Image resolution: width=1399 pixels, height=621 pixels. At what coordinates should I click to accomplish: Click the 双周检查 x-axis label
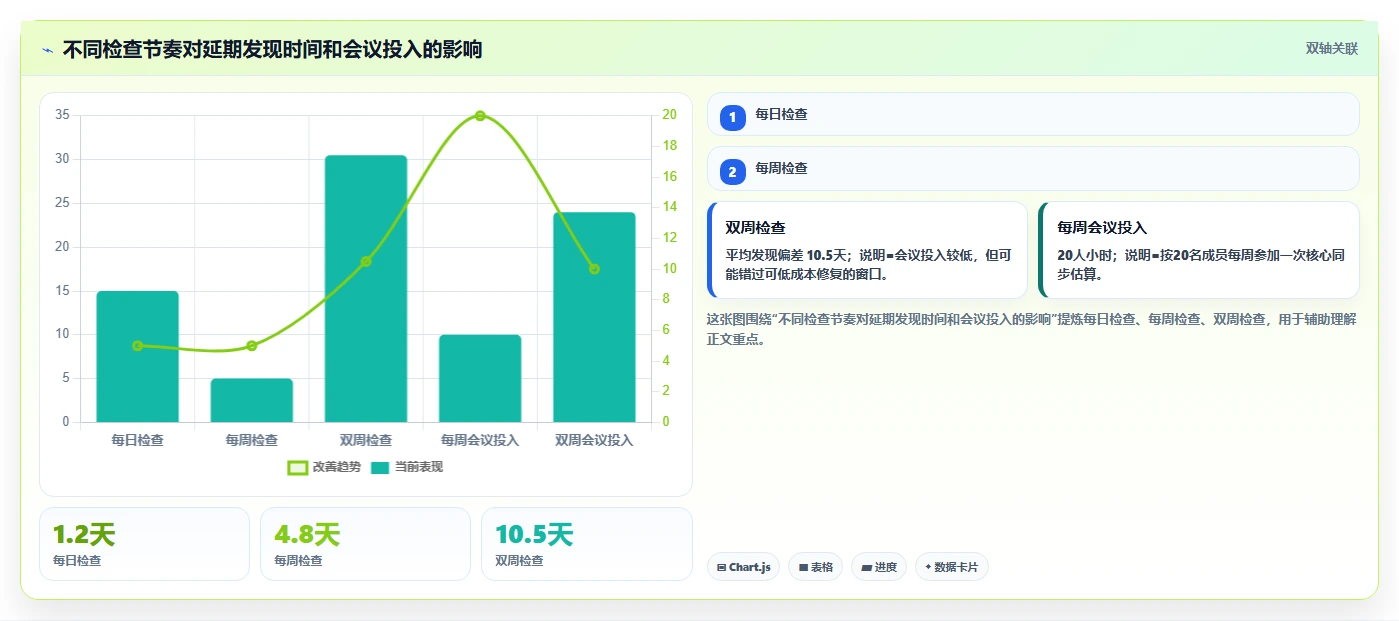click(x=366, y=440)
